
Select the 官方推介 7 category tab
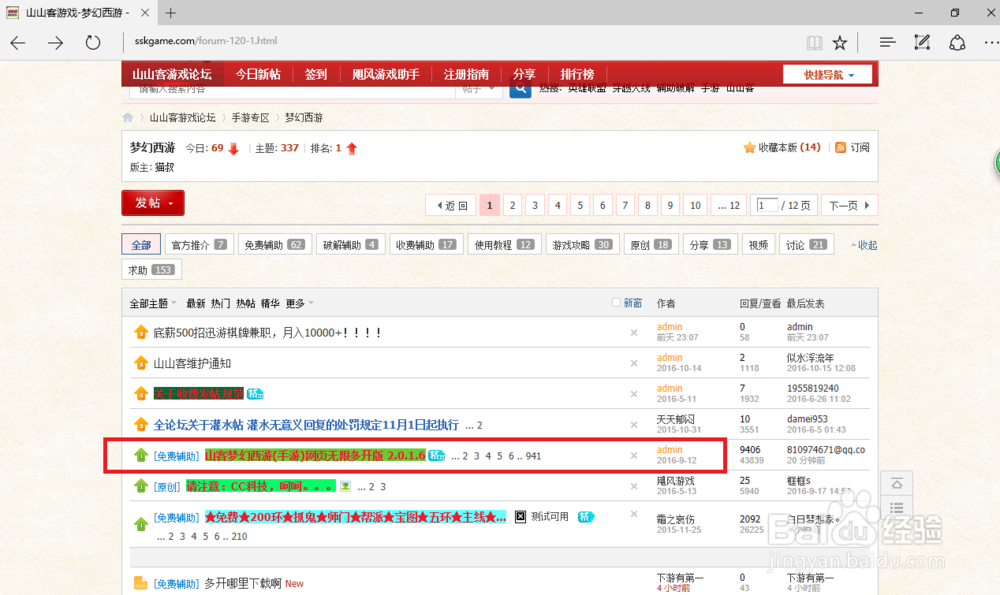tap(199, 245)
